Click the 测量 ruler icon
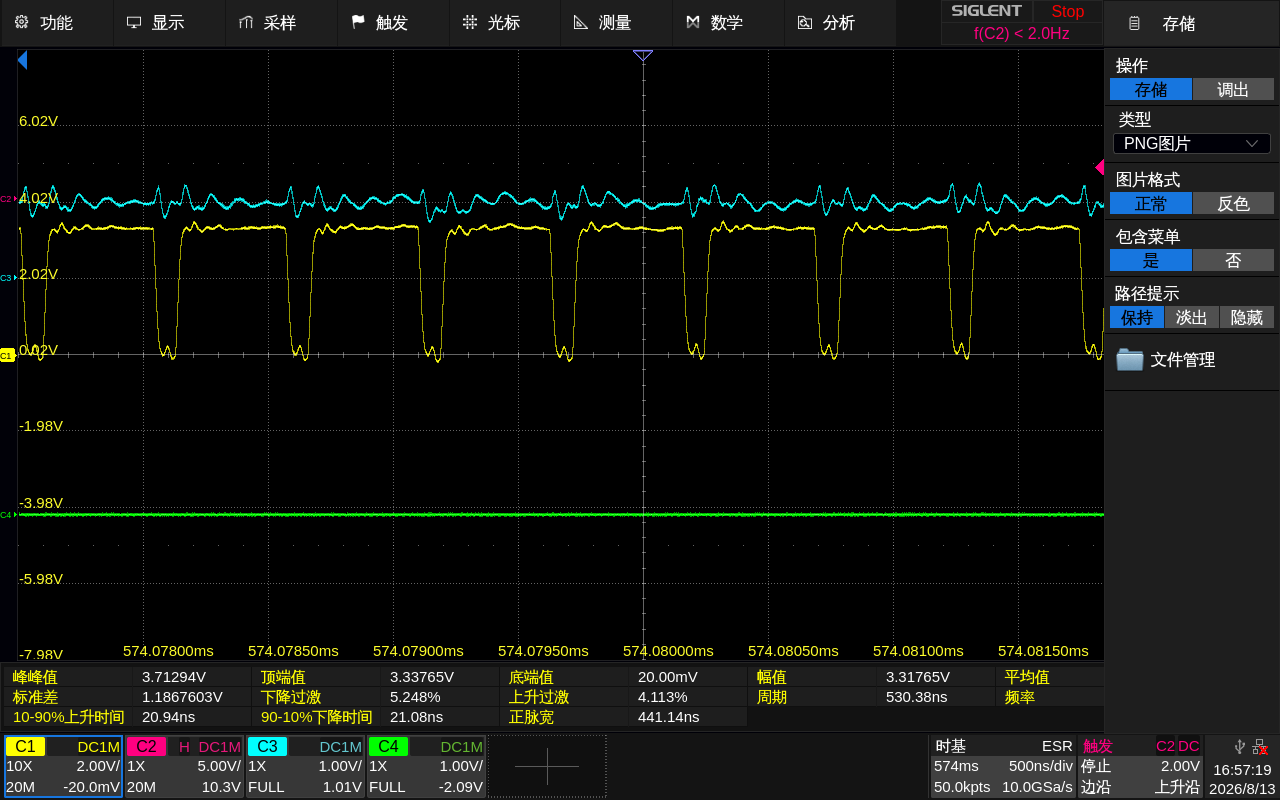Image resolution: width=1280 pixels, height=800 pixels. point(581,22)
